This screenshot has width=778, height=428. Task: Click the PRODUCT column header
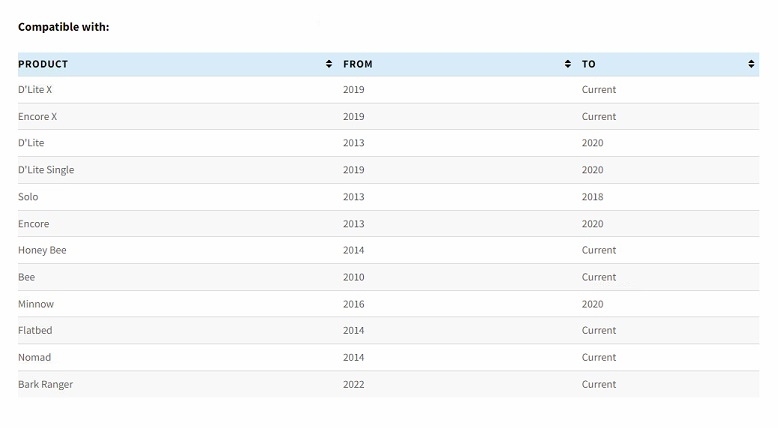point(43,64)
